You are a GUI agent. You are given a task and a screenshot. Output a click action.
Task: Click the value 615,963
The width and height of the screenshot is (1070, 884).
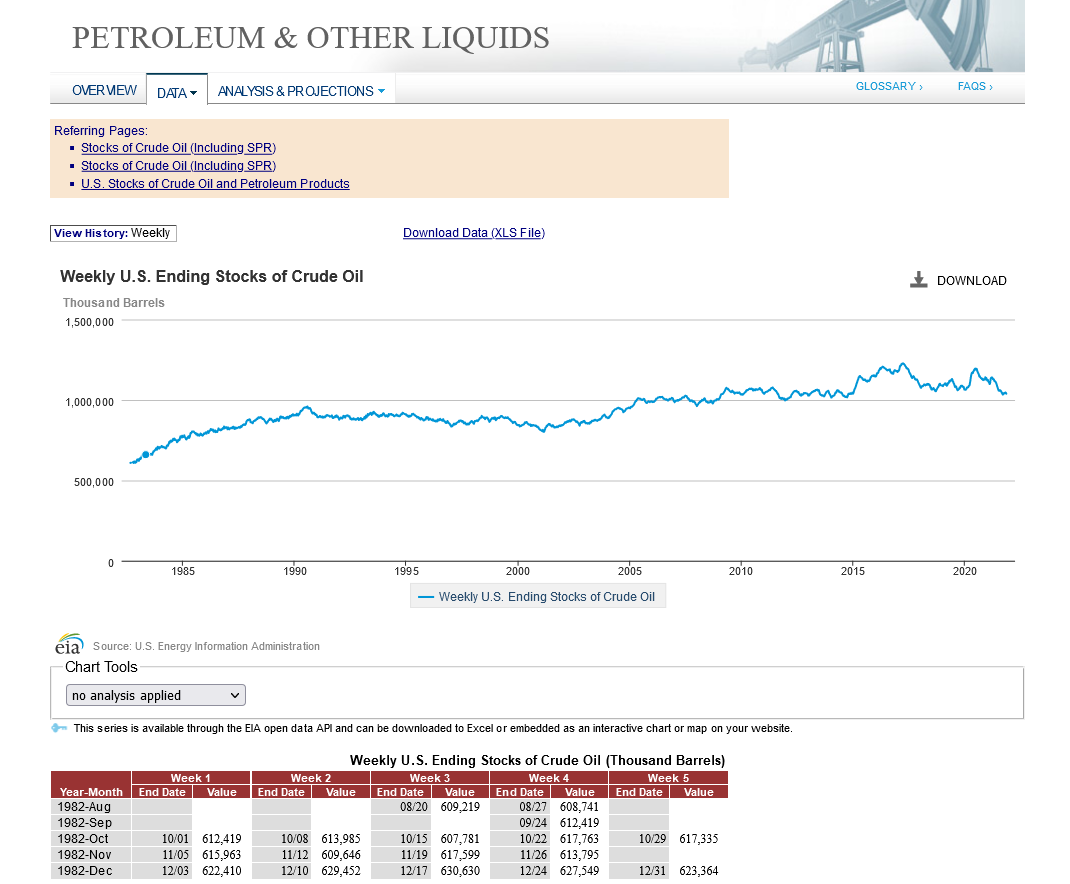click(x=221, y=855)
